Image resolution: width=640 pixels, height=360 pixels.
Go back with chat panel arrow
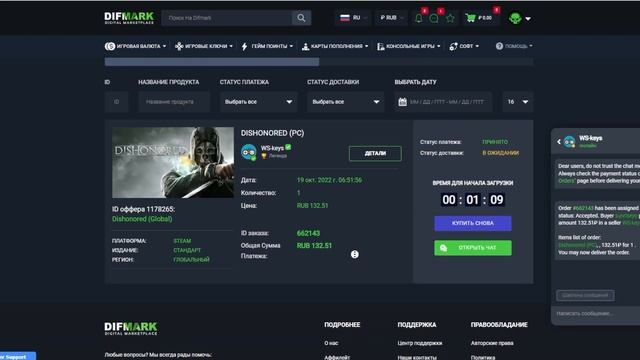[x=558, y=142]
